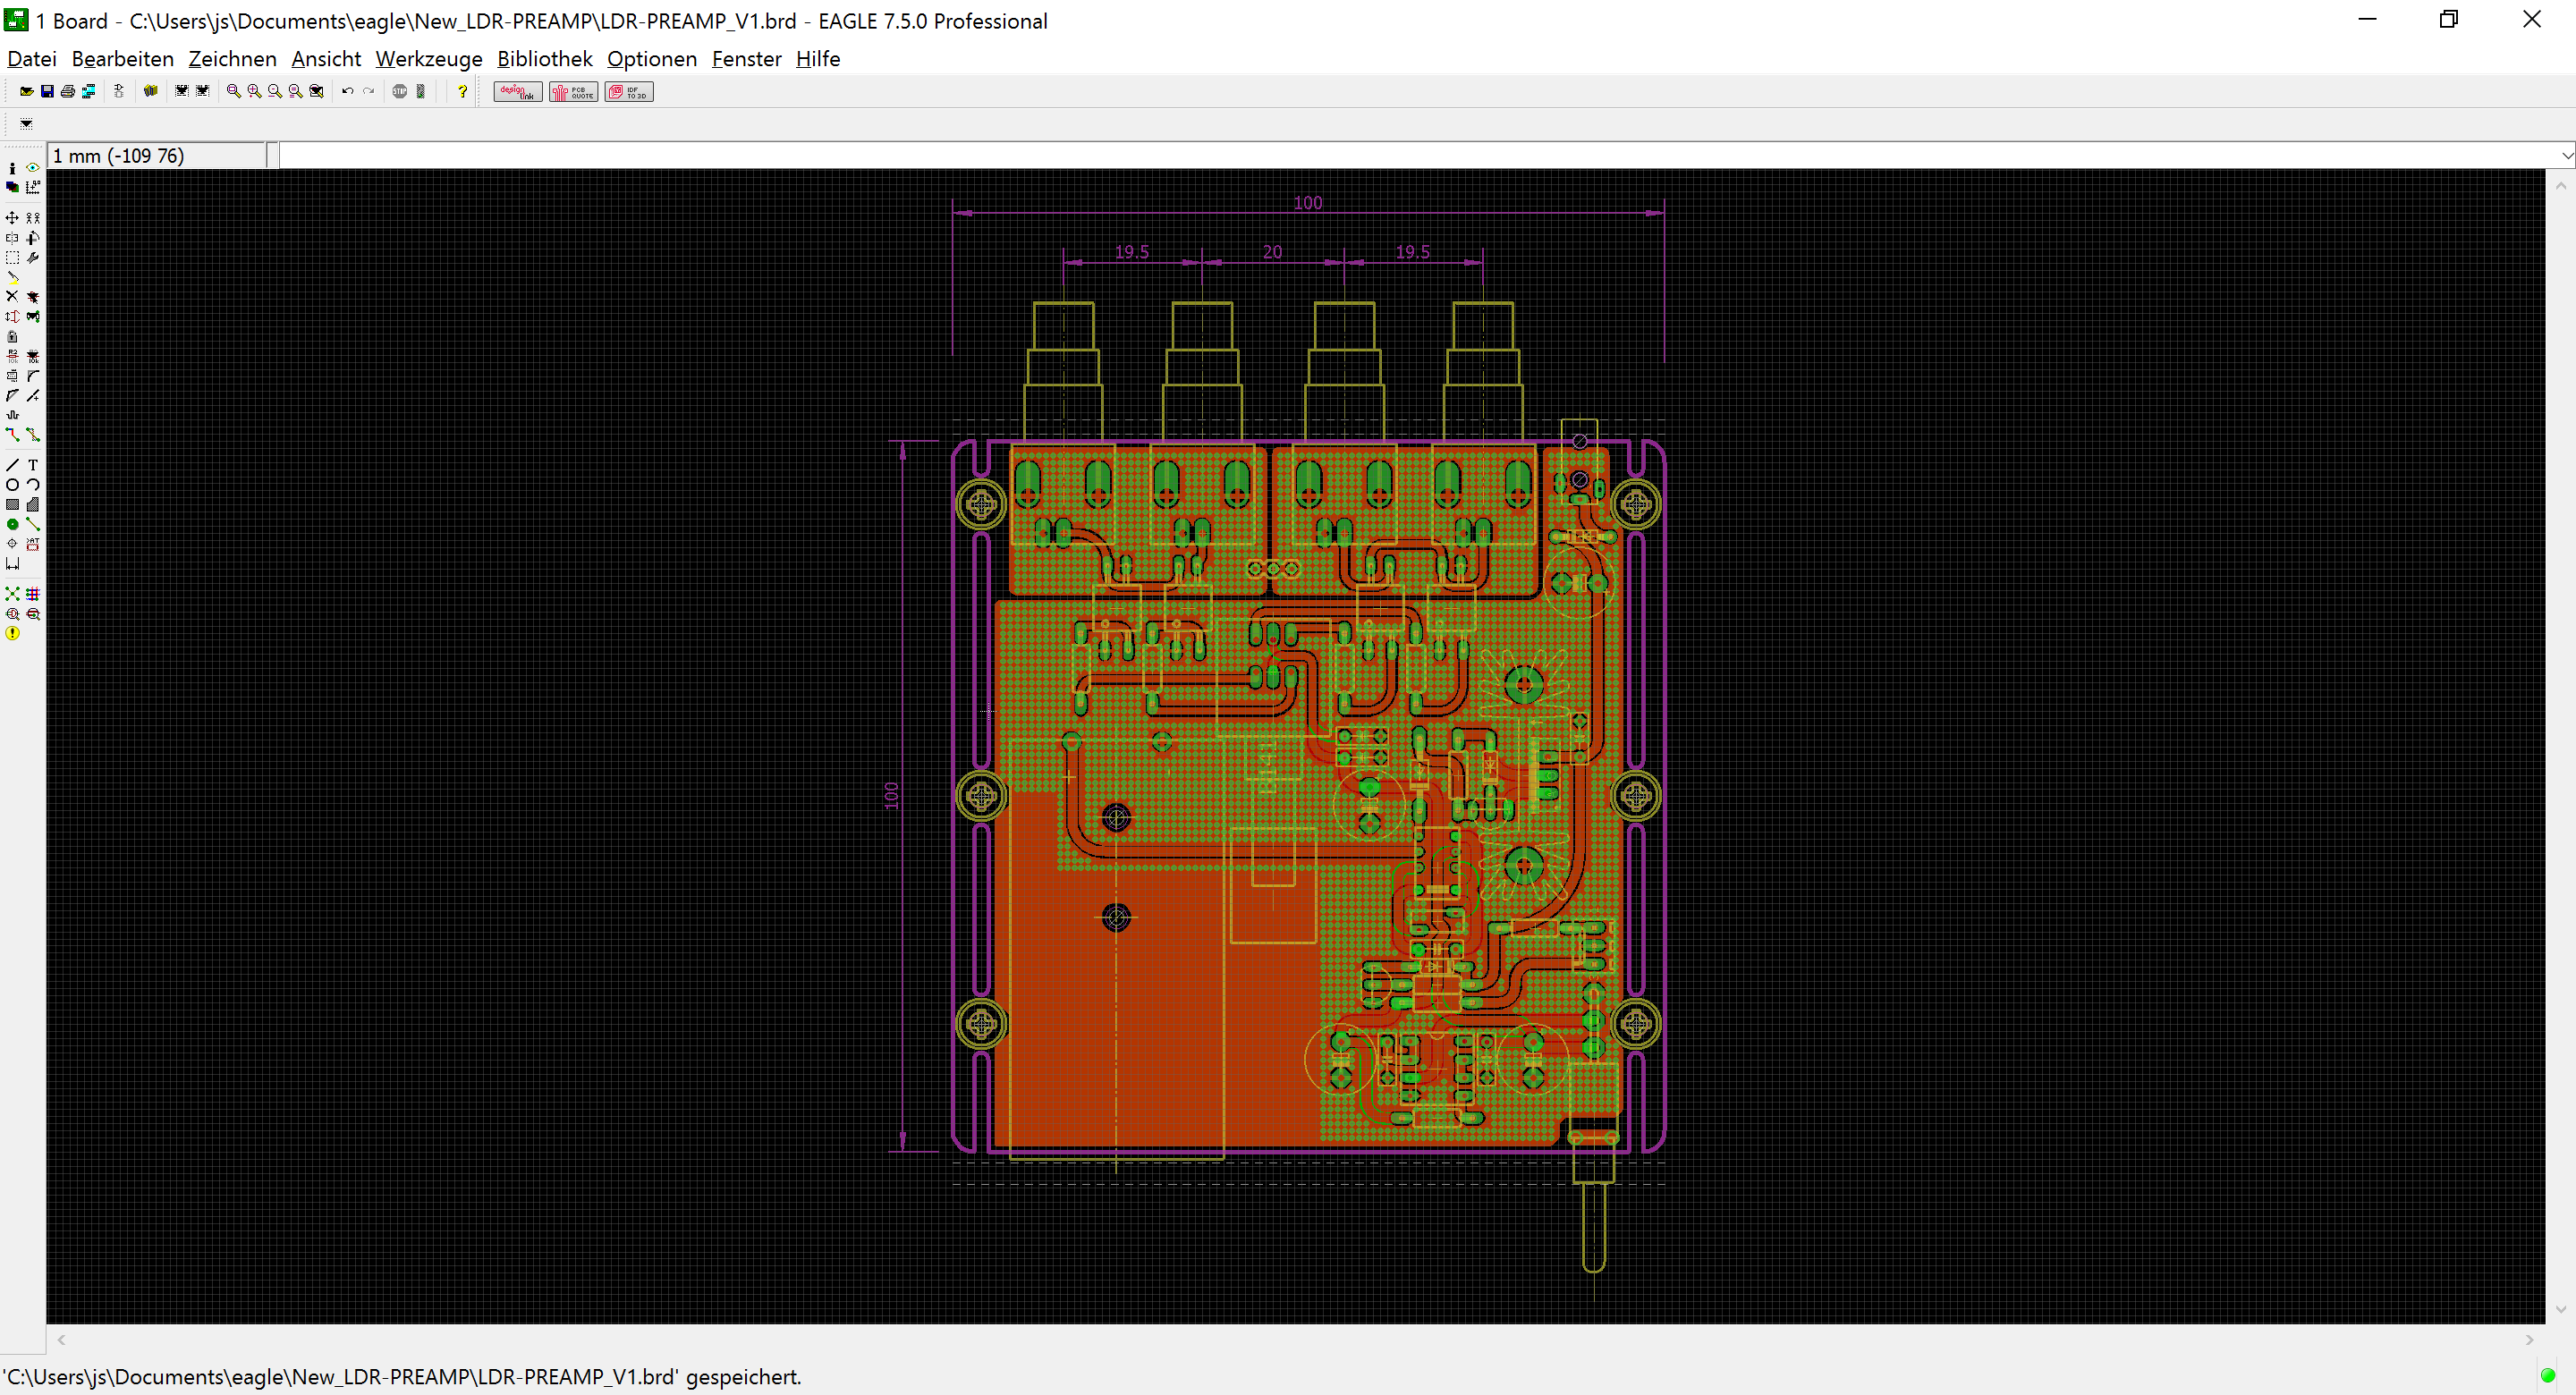
Task: Click the STOP sign icon
Action: [400, 91]
